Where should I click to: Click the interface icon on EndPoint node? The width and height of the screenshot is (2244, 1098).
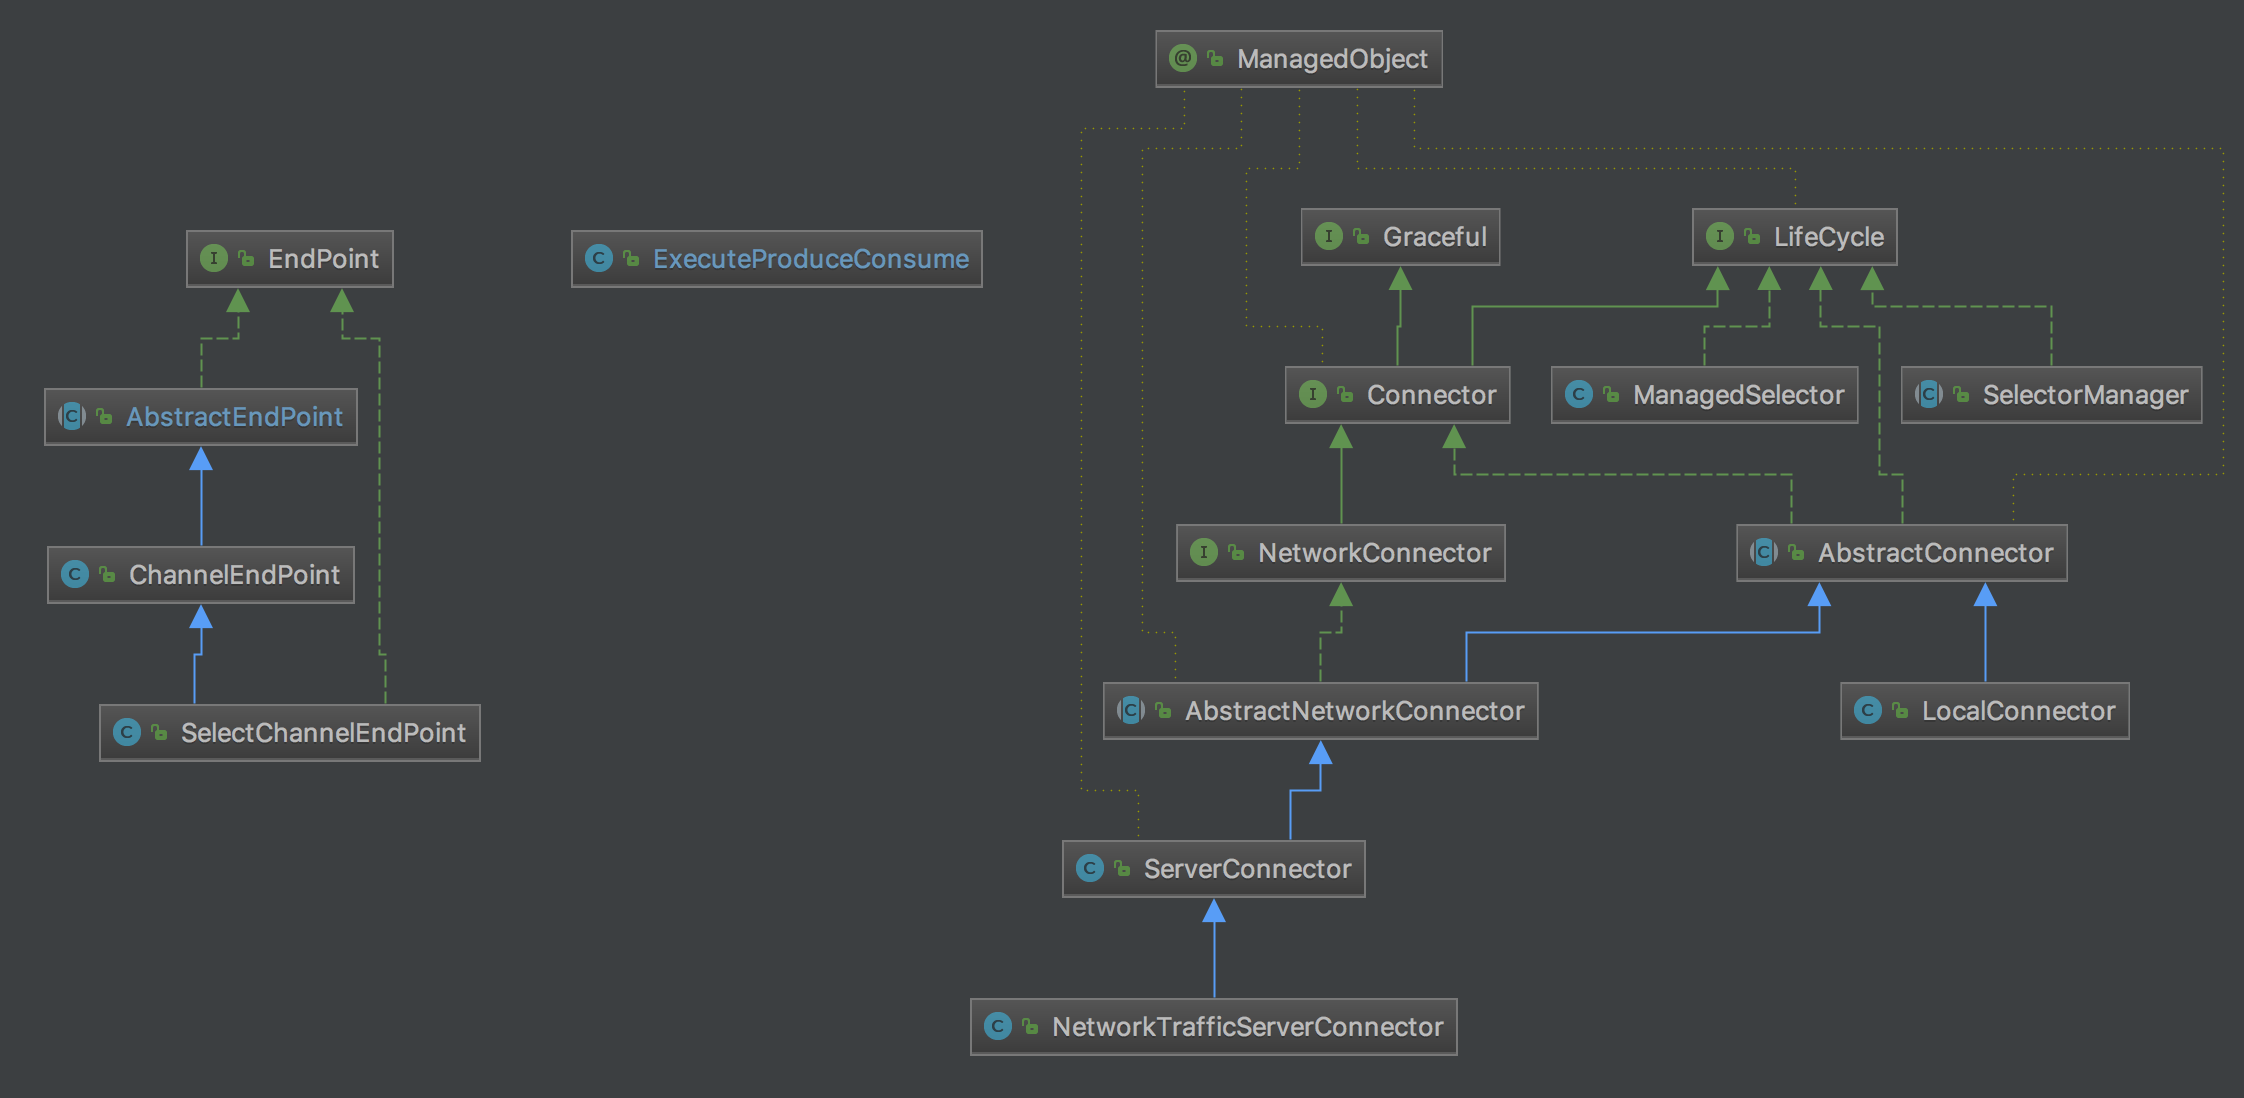(x=213, y=258)
